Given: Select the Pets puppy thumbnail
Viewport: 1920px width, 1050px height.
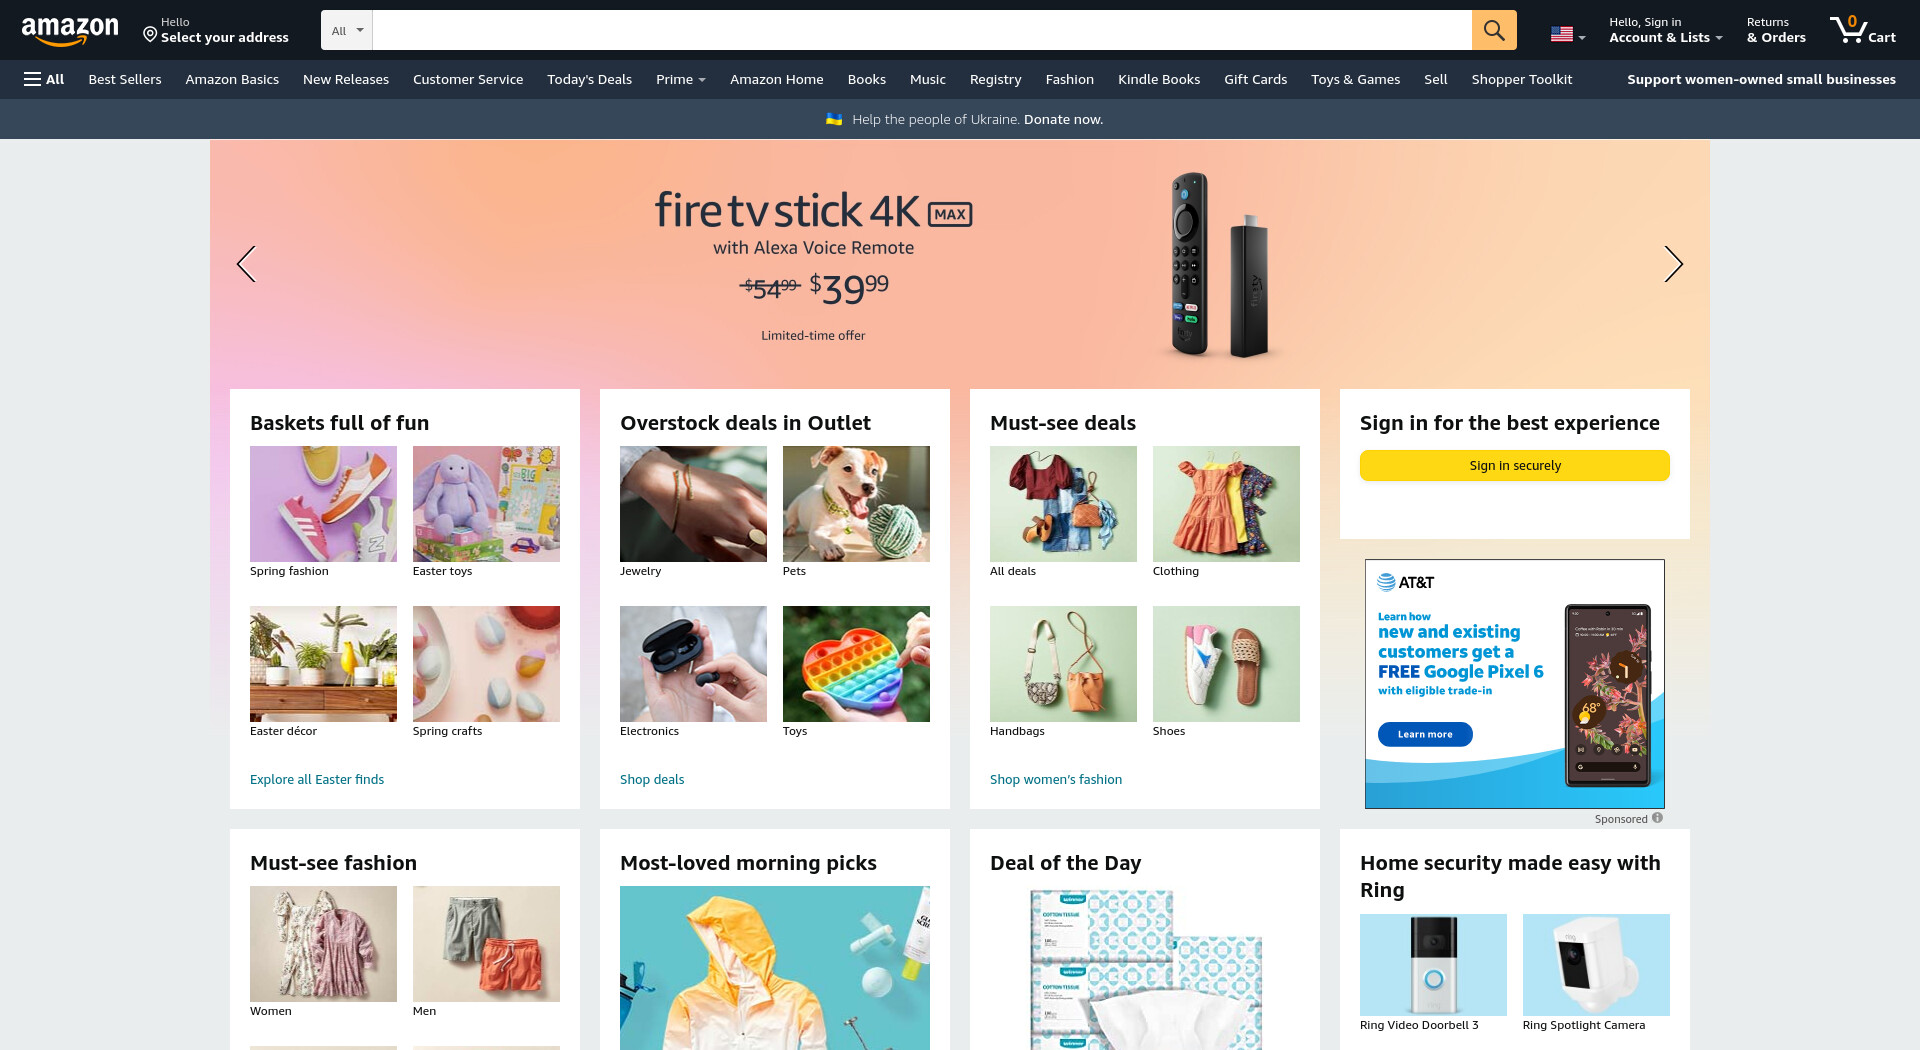Looking at the screenshot, I should [856, 504].
